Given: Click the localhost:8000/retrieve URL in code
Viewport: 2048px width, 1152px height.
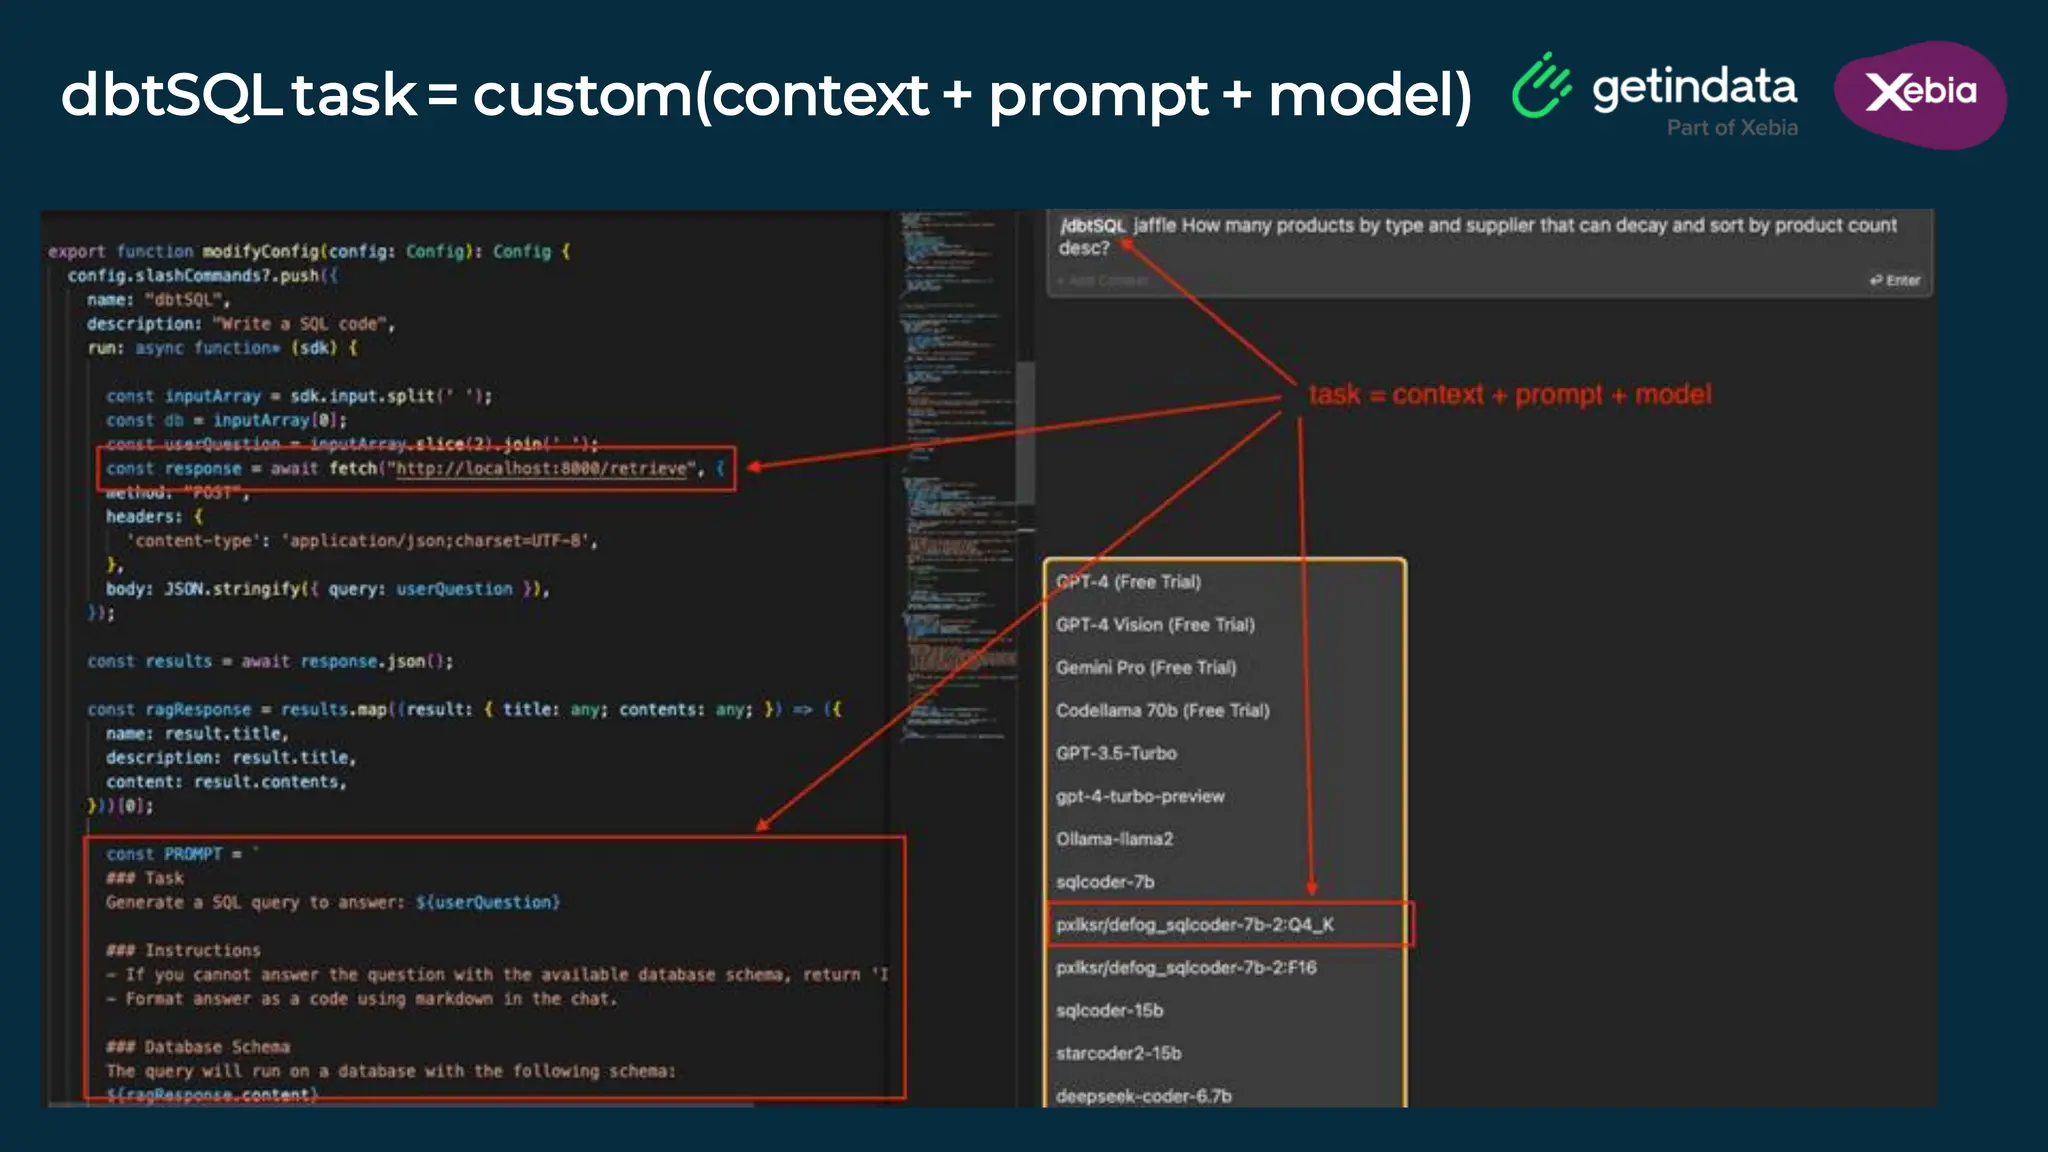Looking at the screenshot, I should pyautogui.click(x=541, y=469).
